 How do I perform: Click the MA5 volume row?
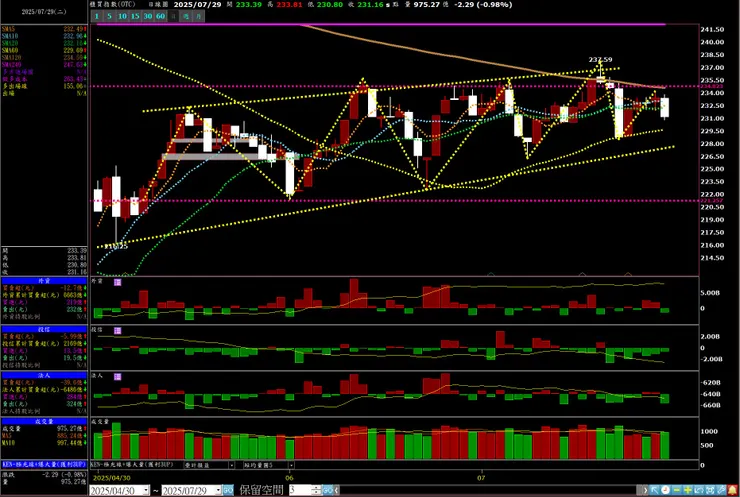click(x=44, y=436)
